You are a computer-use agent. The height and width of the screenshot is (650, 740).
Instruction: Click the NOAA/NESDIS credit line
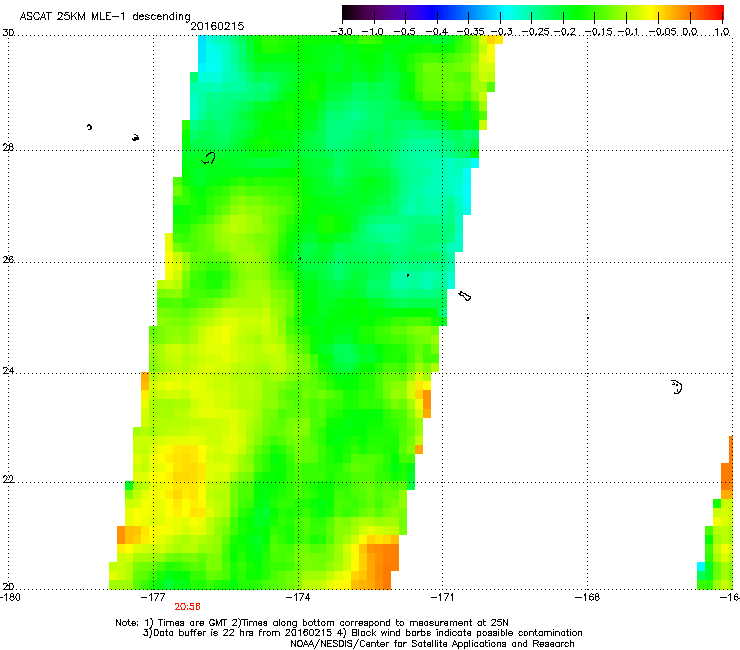432,644
